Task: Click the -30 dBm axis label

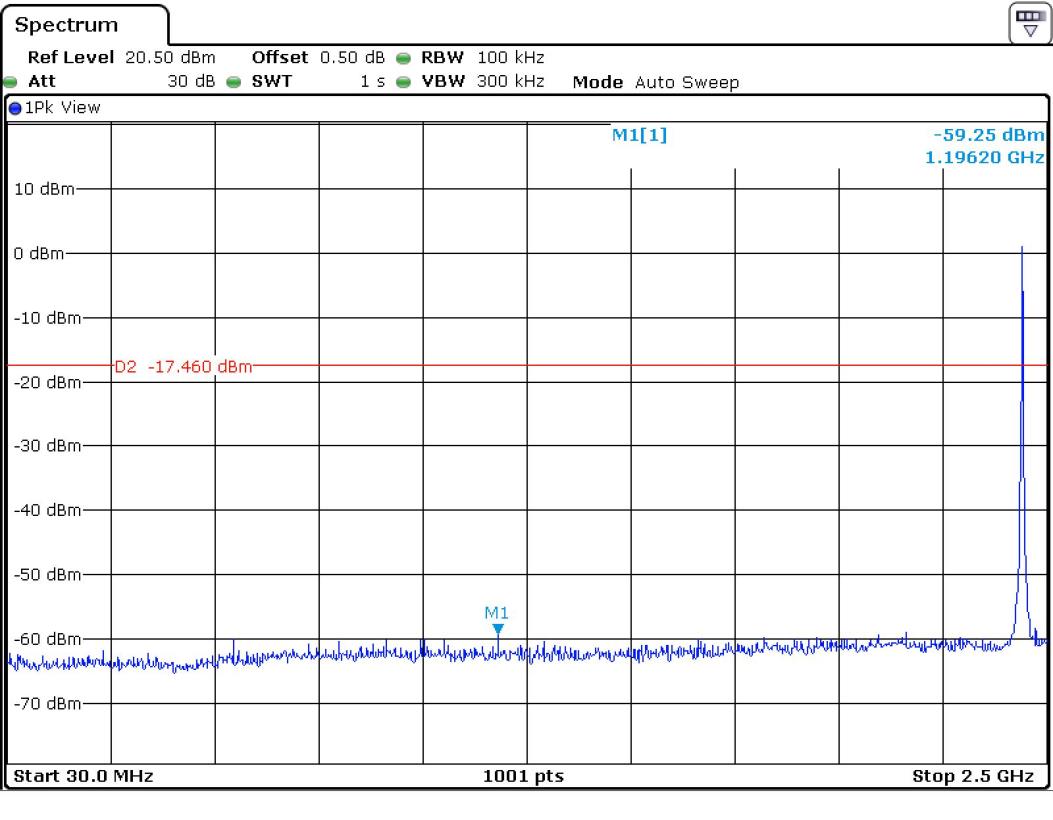Action: pos(47,446)
